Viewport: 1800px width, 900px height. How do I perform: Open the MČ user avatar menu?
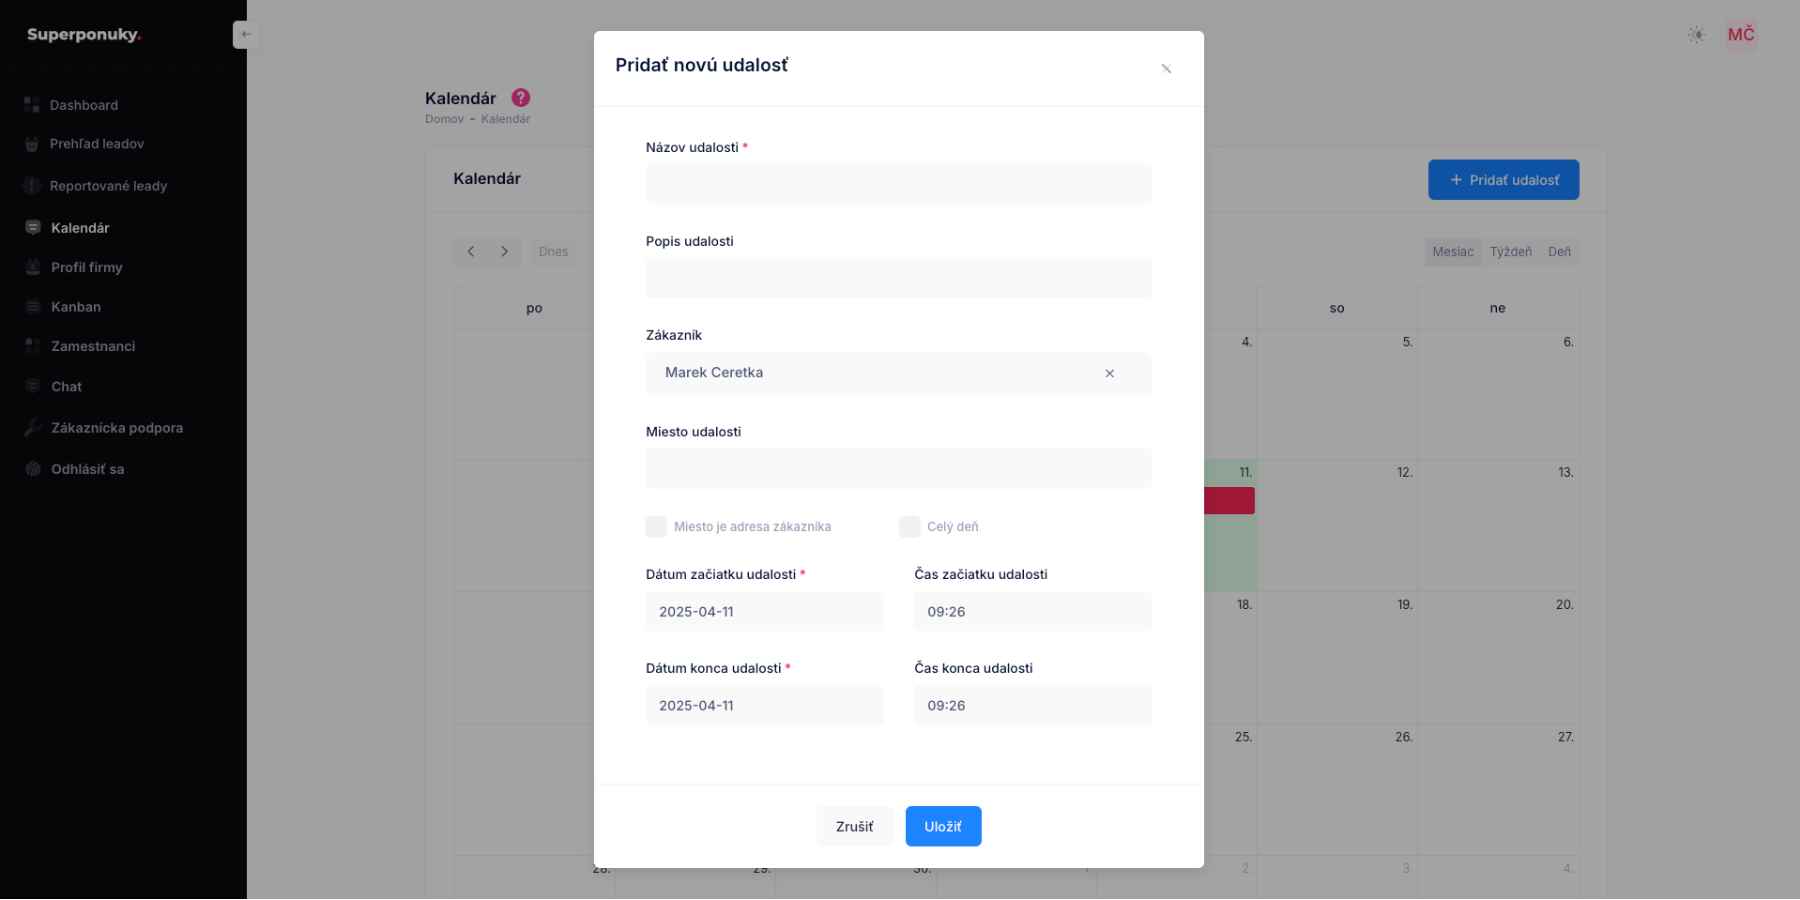tap(1741, 35)
